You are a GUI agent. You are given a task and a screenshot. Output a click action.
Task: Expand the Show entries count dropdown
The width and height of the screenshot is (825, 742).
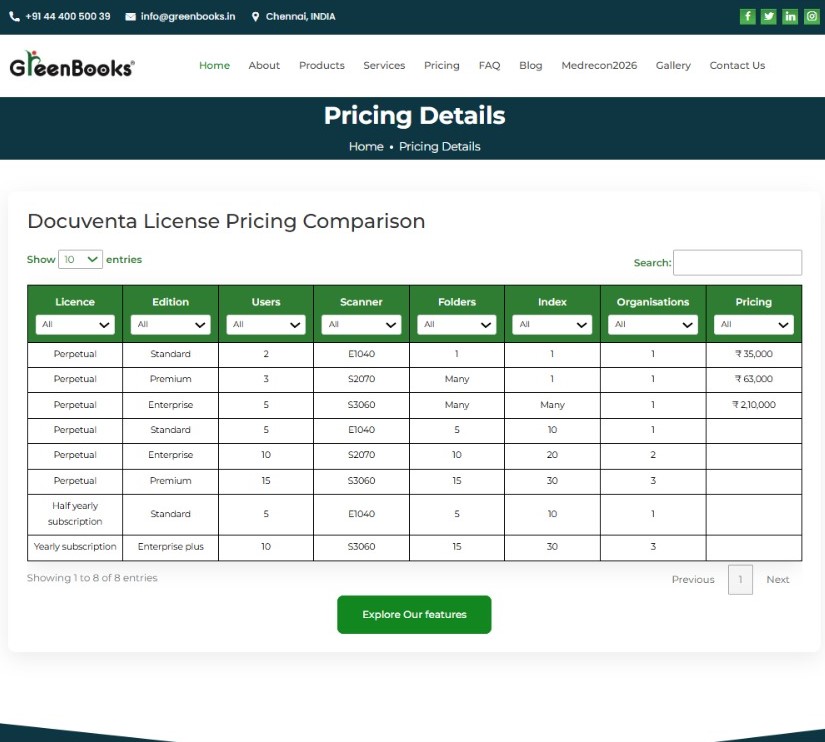coord(81,259)
